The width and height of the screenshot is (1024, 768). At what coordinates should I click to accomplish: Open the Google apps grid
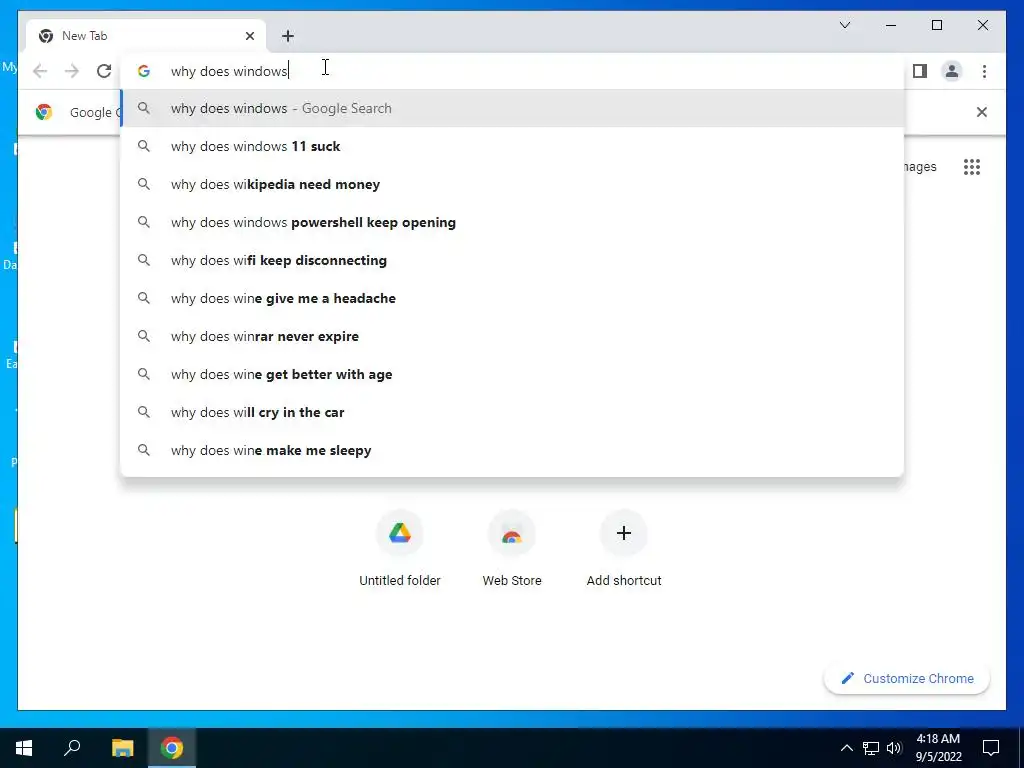pyautogui.click(x=972, y=167)
